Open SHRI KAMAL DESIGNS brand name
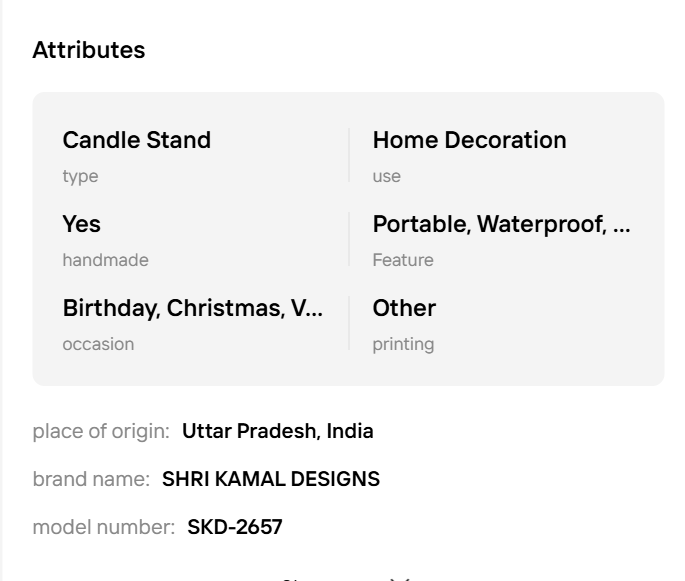The height and width of the screenshot is (581, 685). [x=271, y=479]
